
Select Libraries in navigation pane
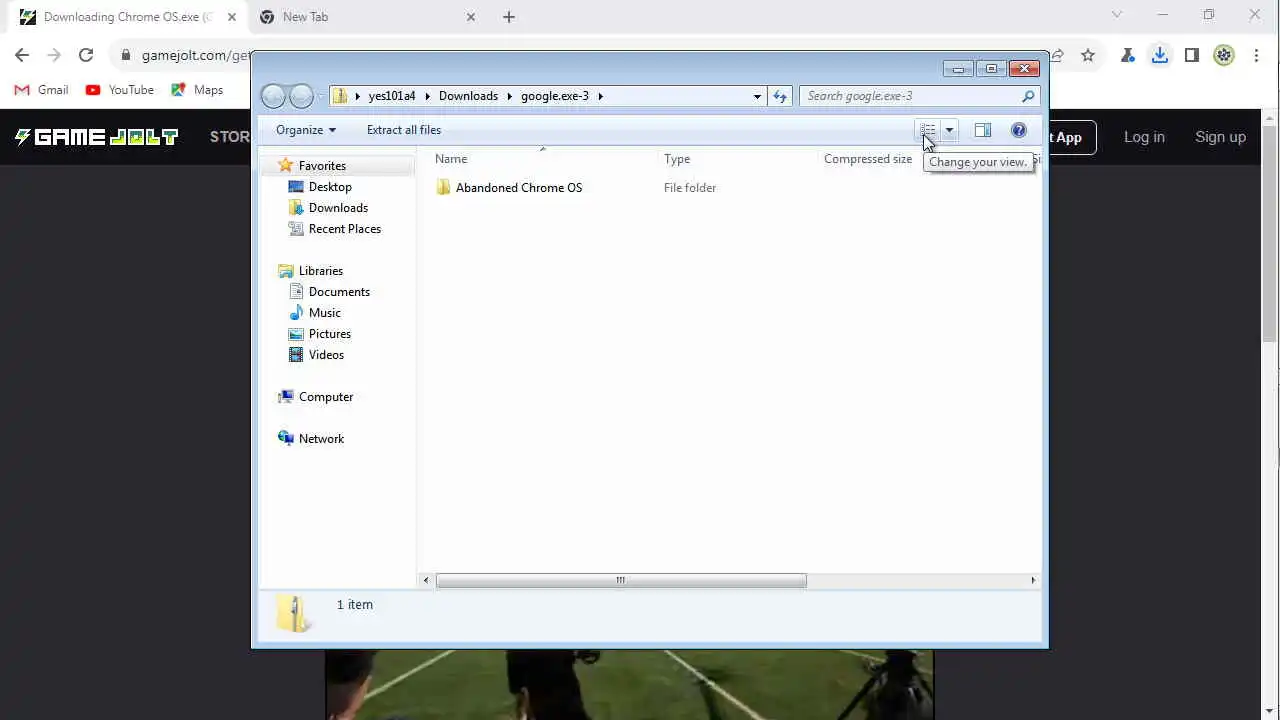click(321, 271)
